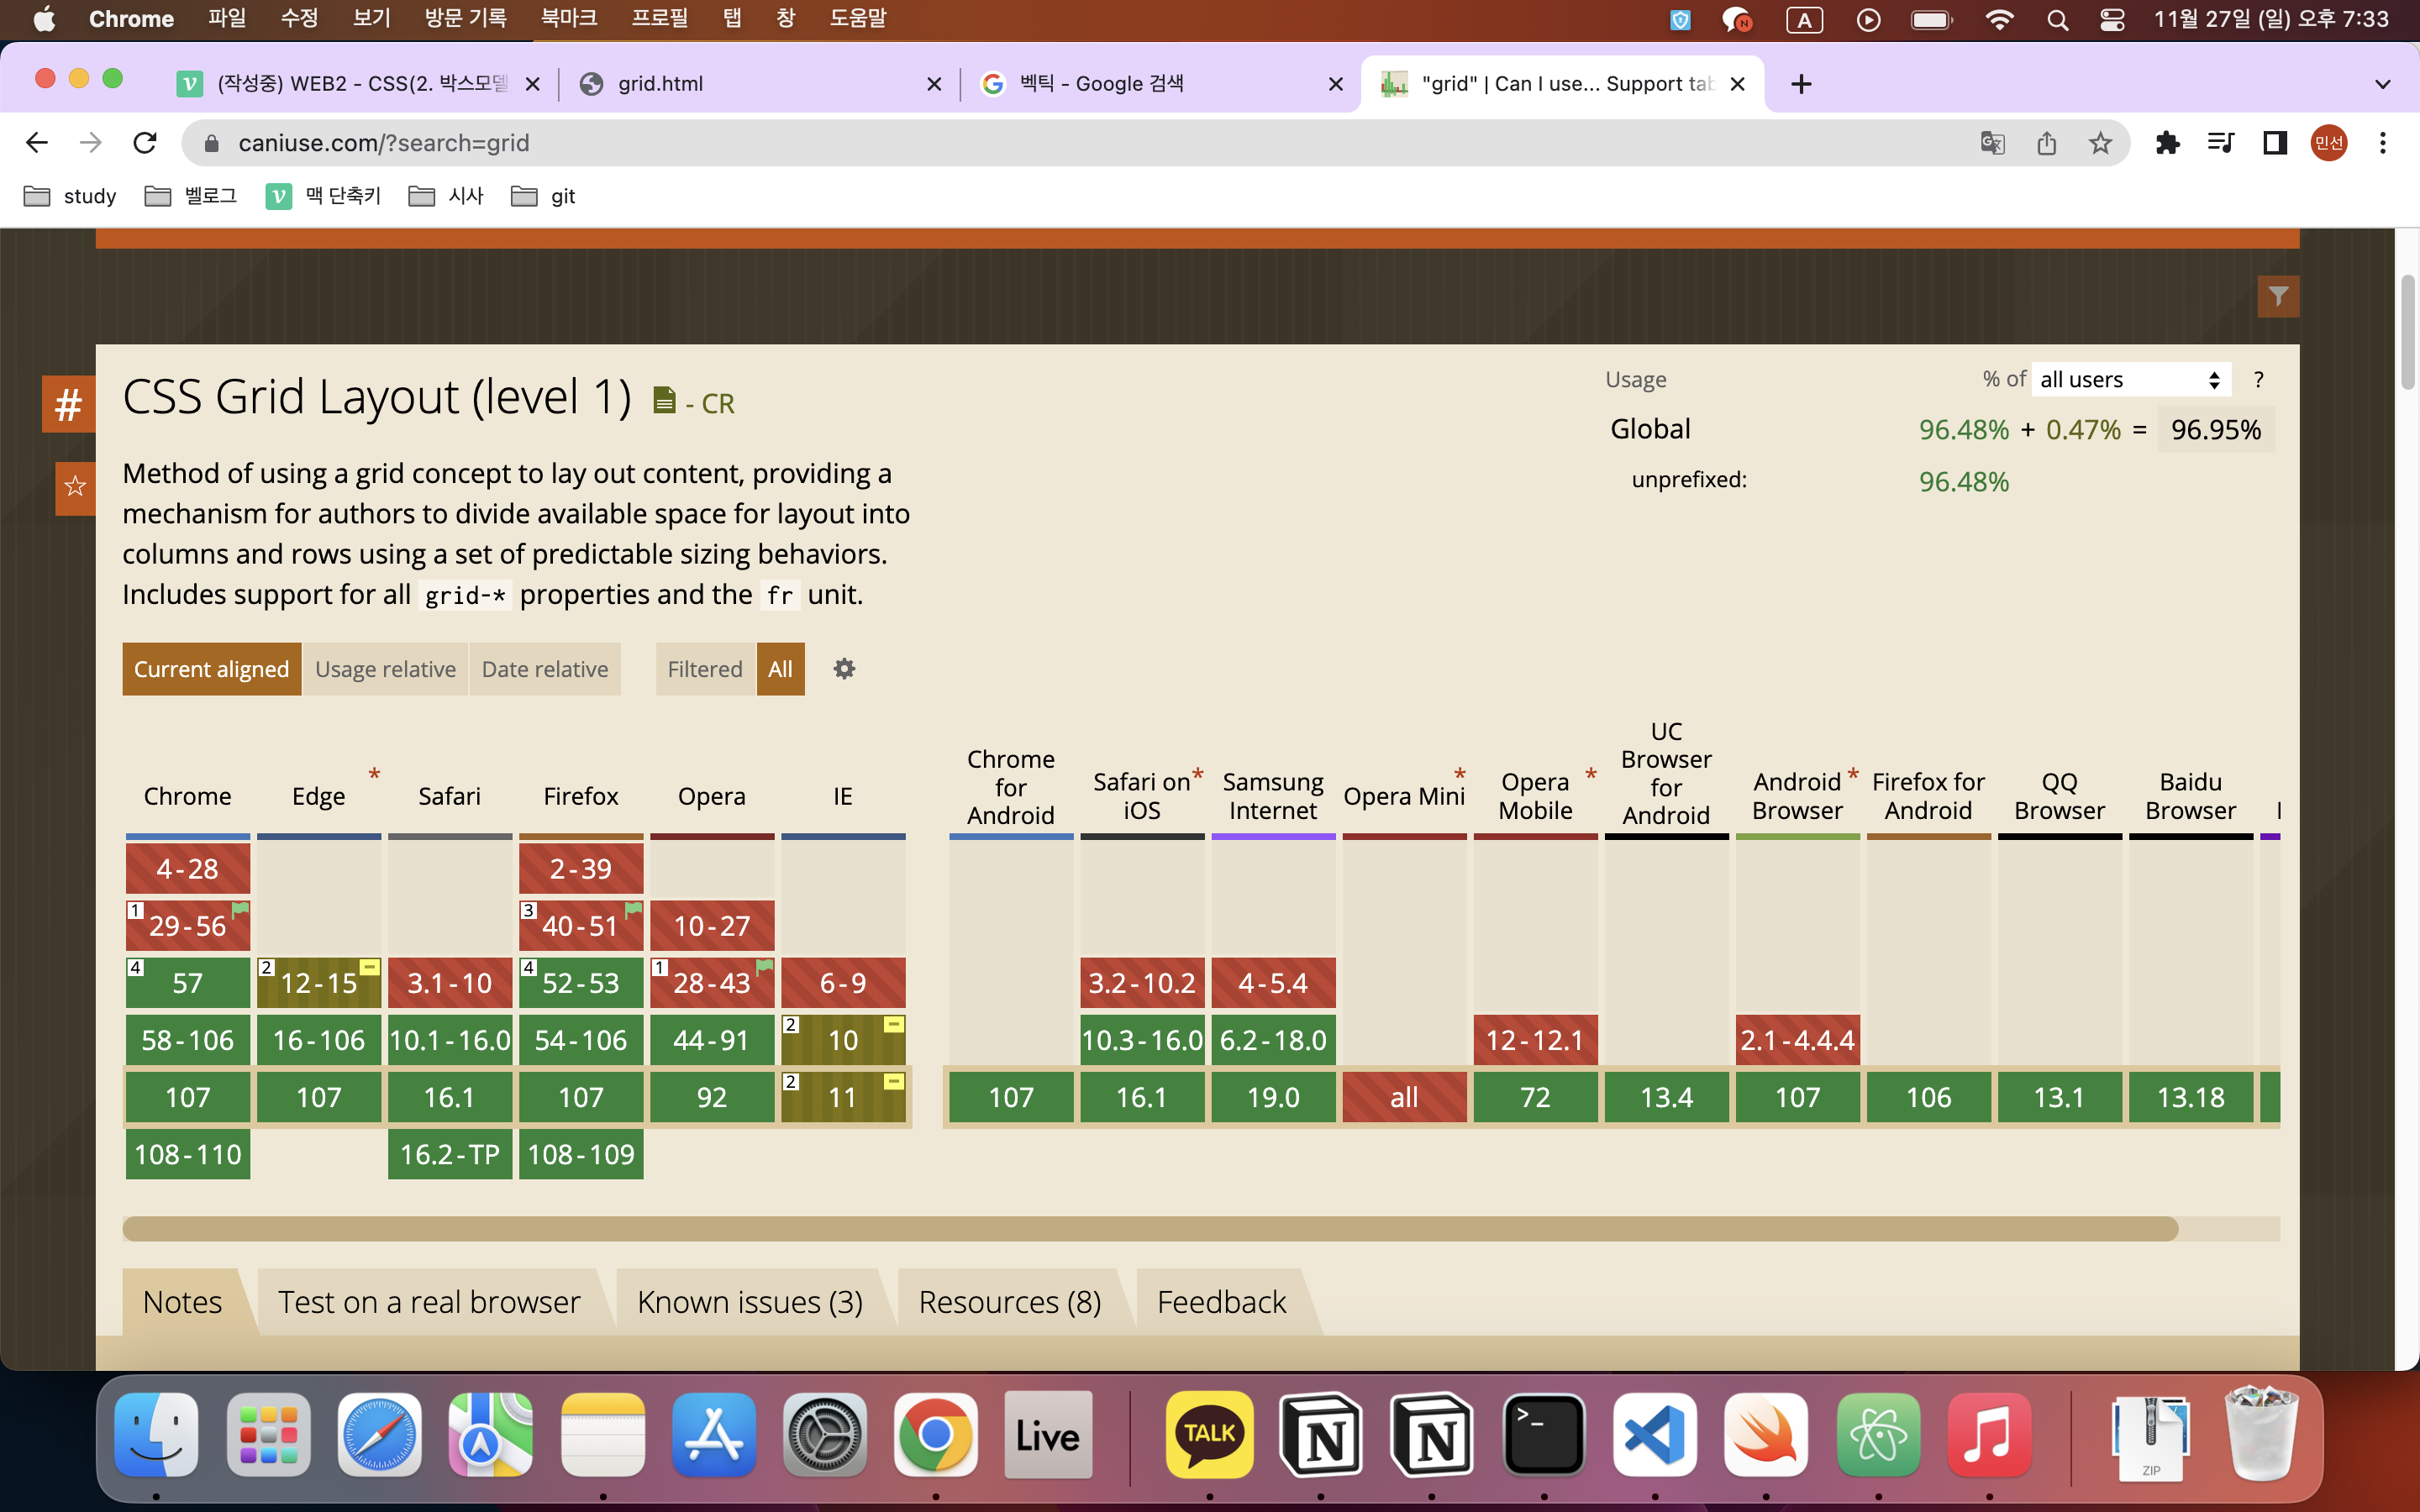
Task: Click the horizontal table scrollbar
Action: point(1150,1229)
